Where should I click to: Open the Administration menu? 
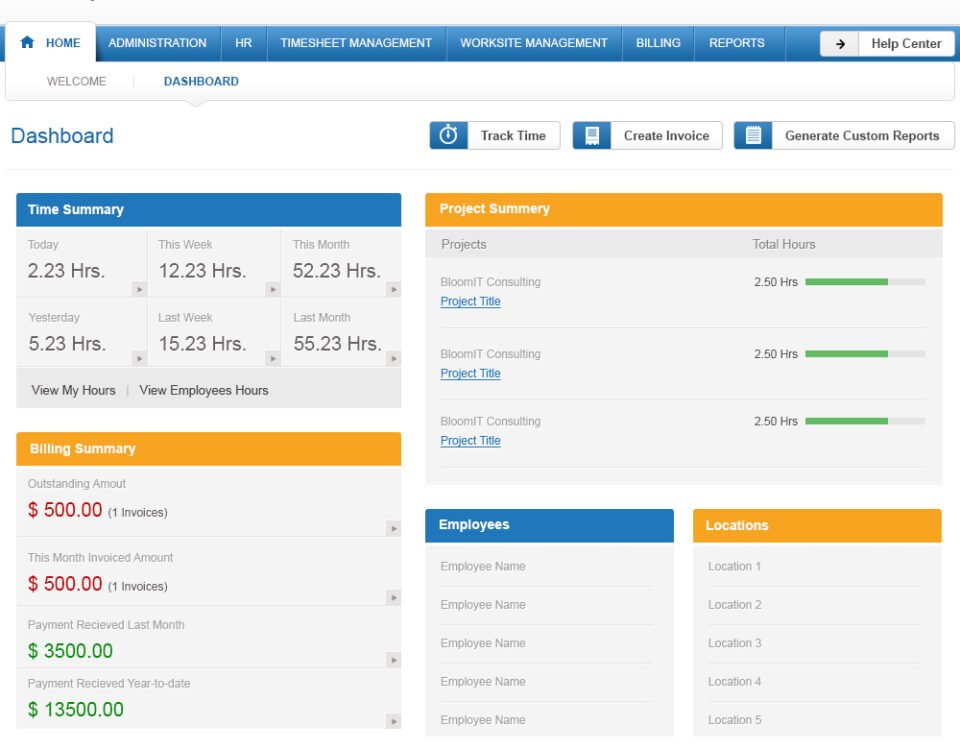point(157,43)
